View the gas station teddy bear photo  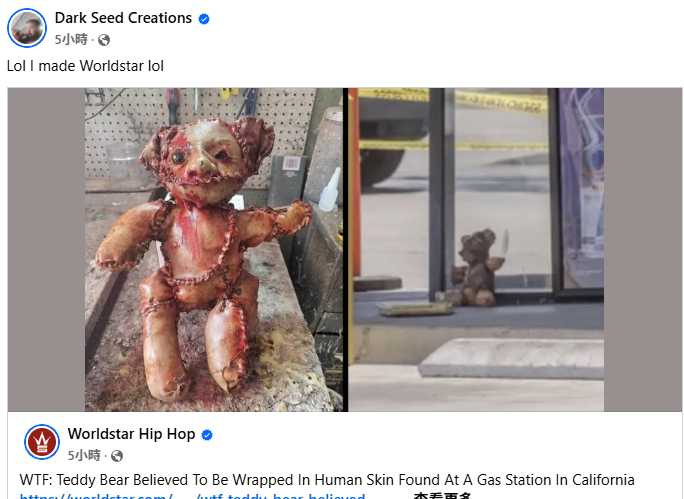pyautogui.click(x=476, y=250)
